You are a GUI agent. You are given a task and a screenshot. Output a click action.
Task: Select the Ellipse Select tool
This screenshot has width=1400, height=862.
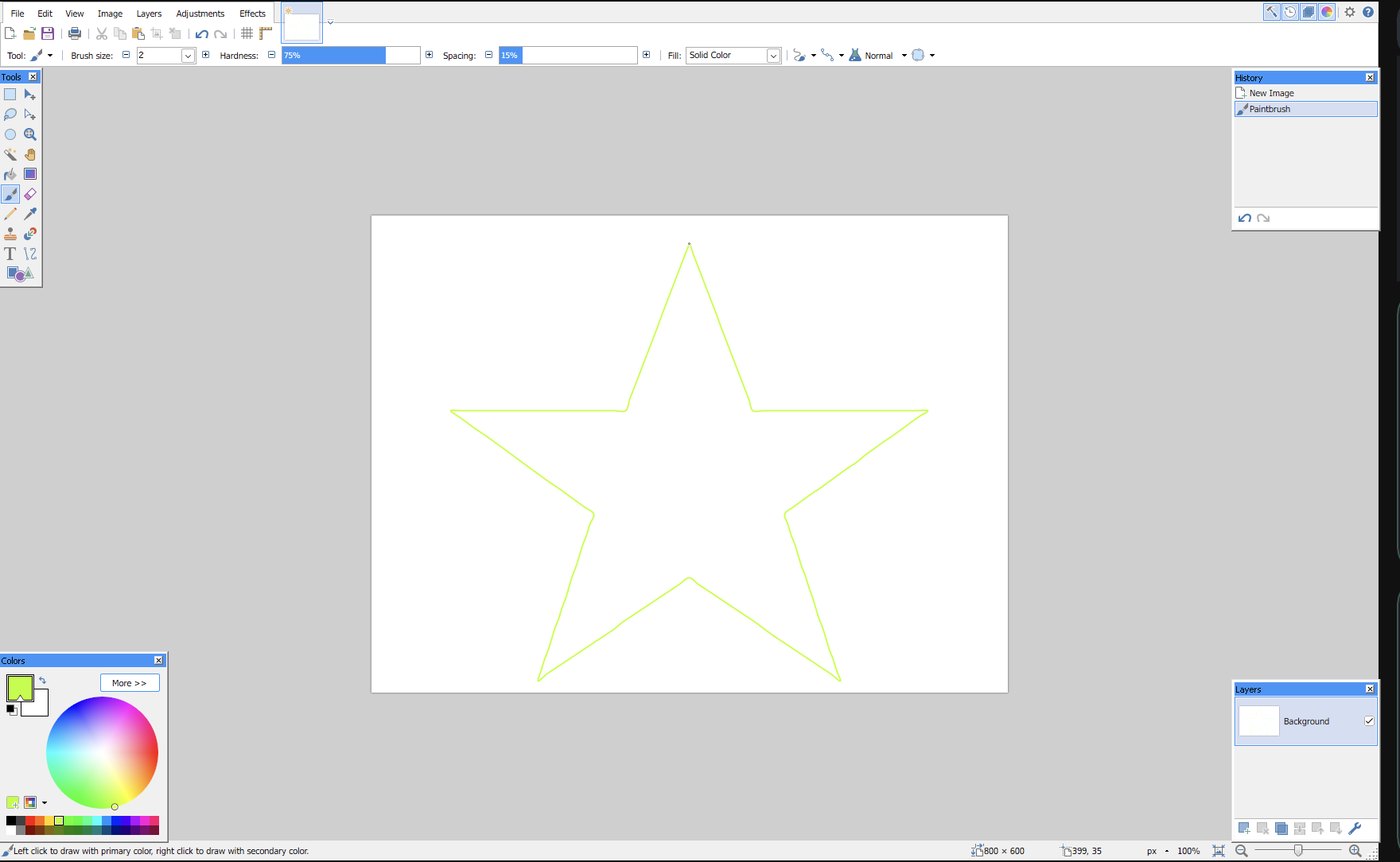tap(10, 134)
